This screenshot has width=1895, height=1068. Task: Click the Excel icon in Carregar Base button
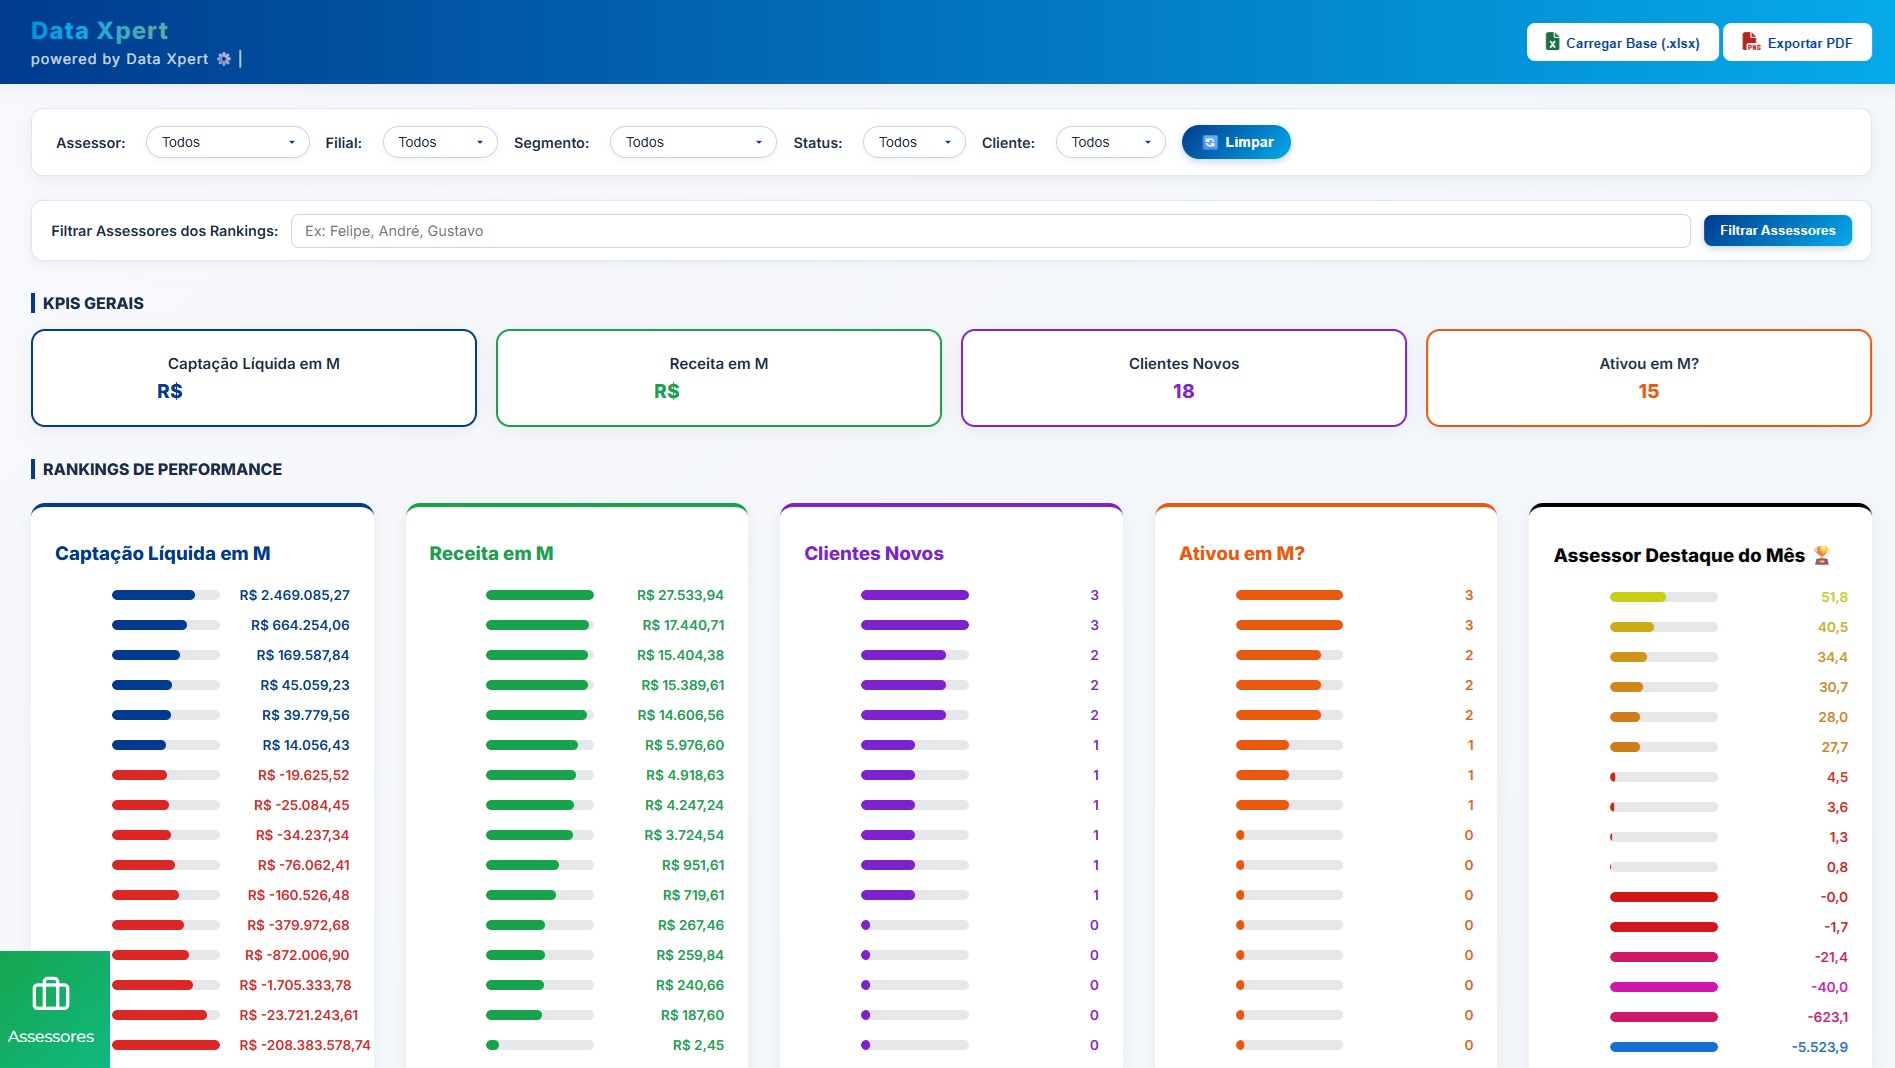click(x=1552, y=42)
